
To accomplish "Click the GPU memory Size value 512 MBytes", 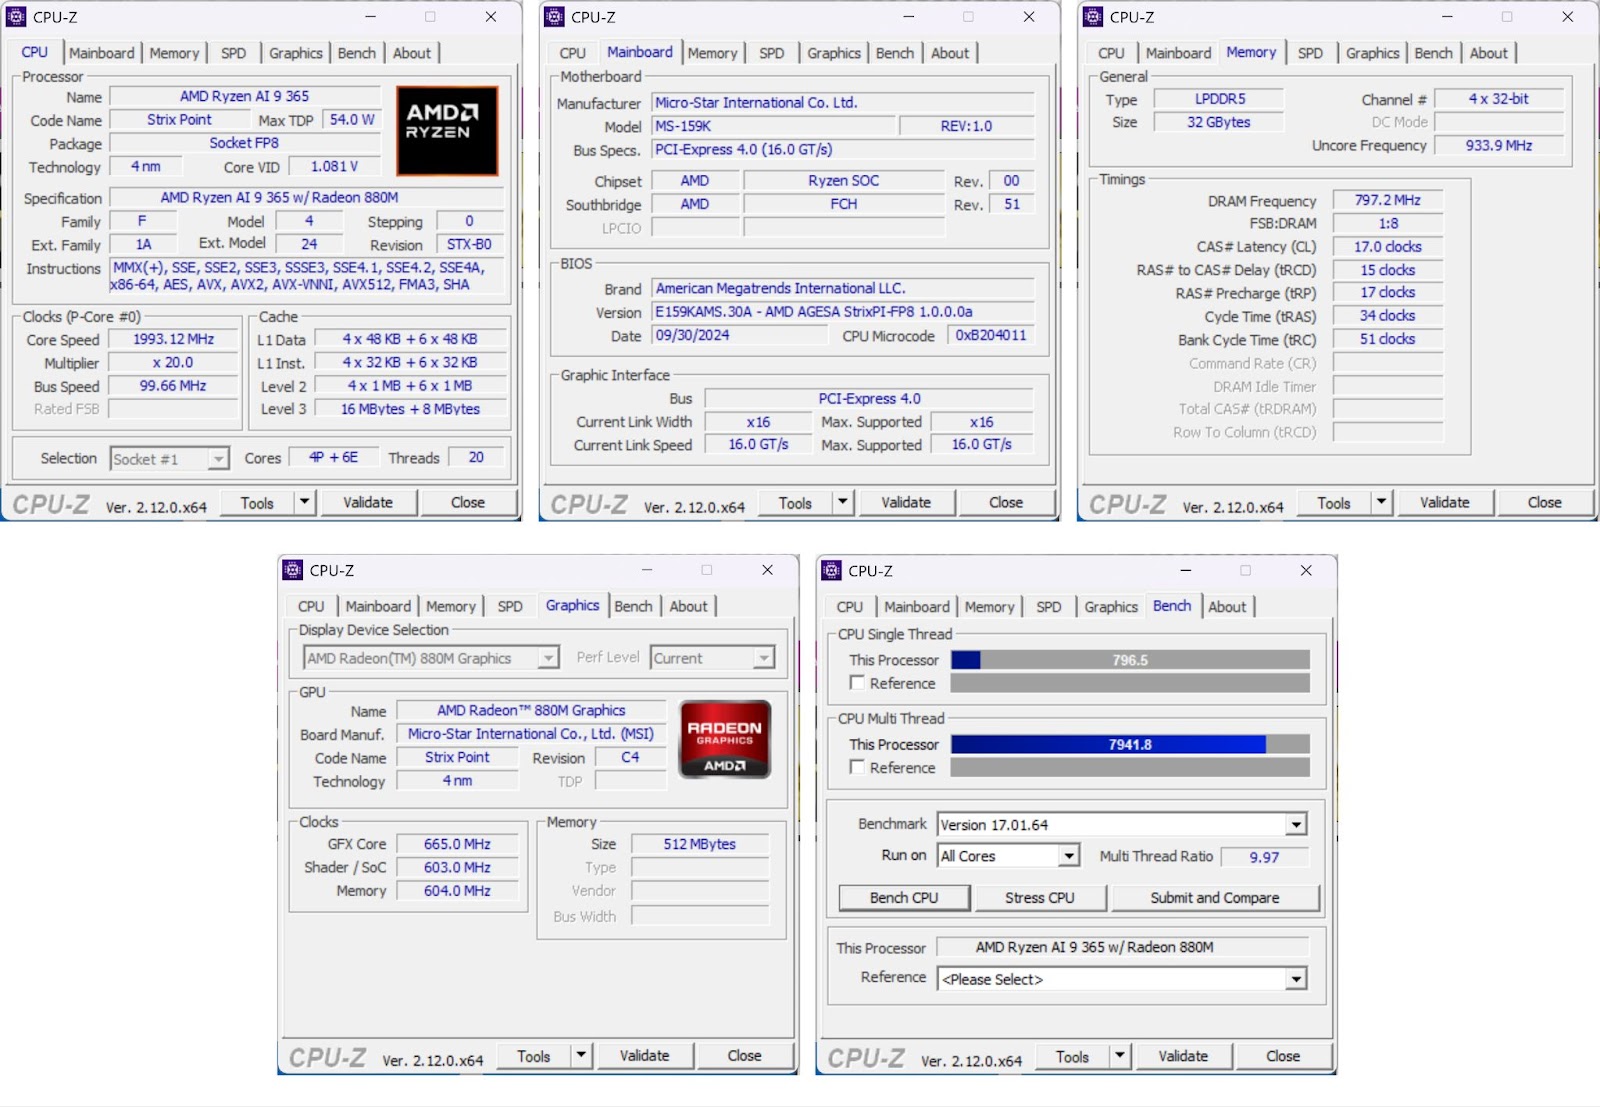I will [700, 844].
